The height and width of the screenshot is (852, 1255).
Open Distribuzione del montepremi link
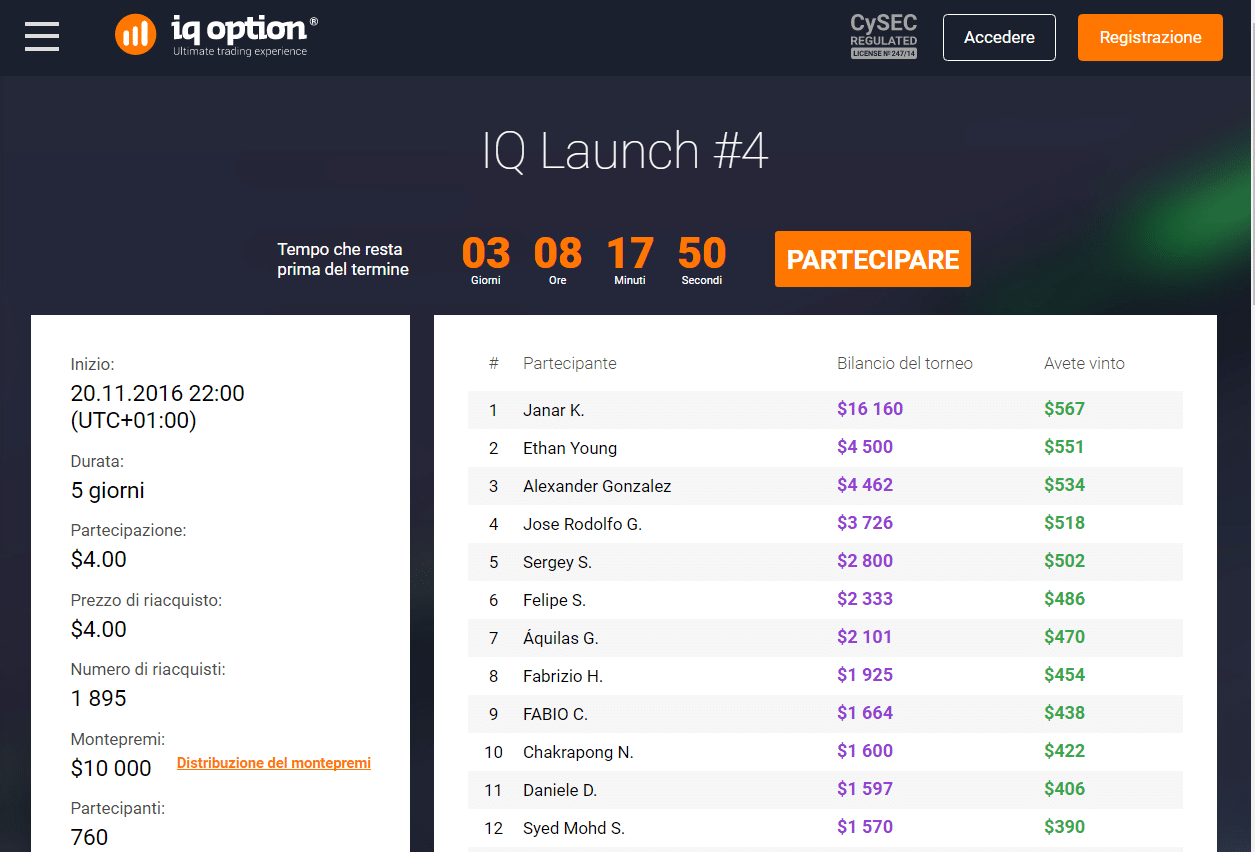(x=274, y=763)
